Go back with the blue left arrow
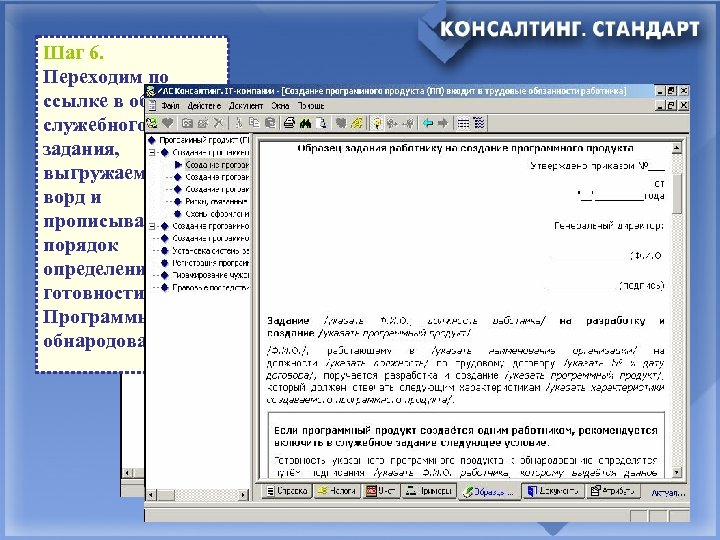The width and height of the screenshot is (720, 540). coord(428,123)
